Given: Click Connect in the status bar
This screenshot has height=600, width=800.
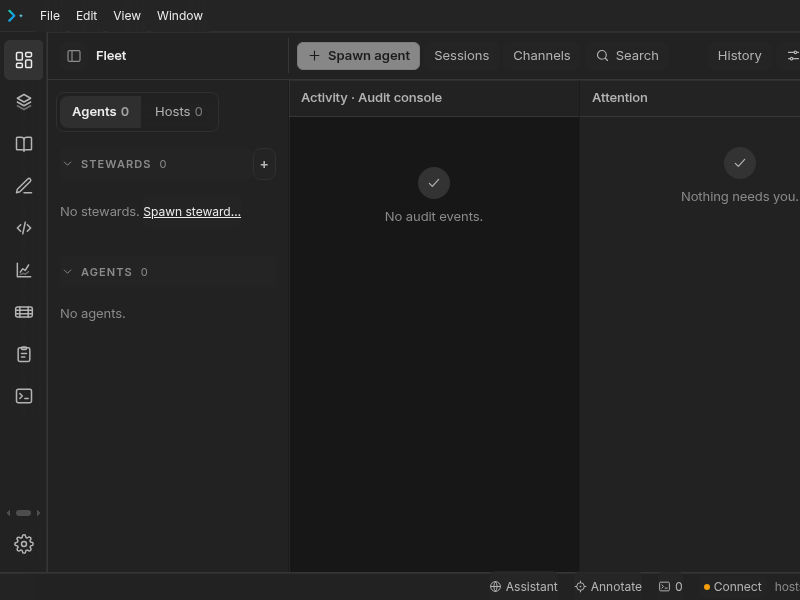Looking at the screenshot, I should click(x=732, y=587).
